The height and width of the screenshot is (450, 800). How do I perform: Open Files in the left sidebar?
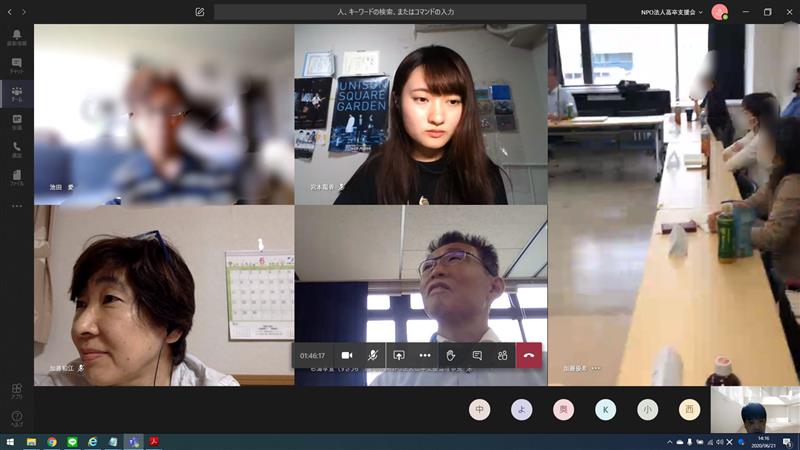click(16, 178)
